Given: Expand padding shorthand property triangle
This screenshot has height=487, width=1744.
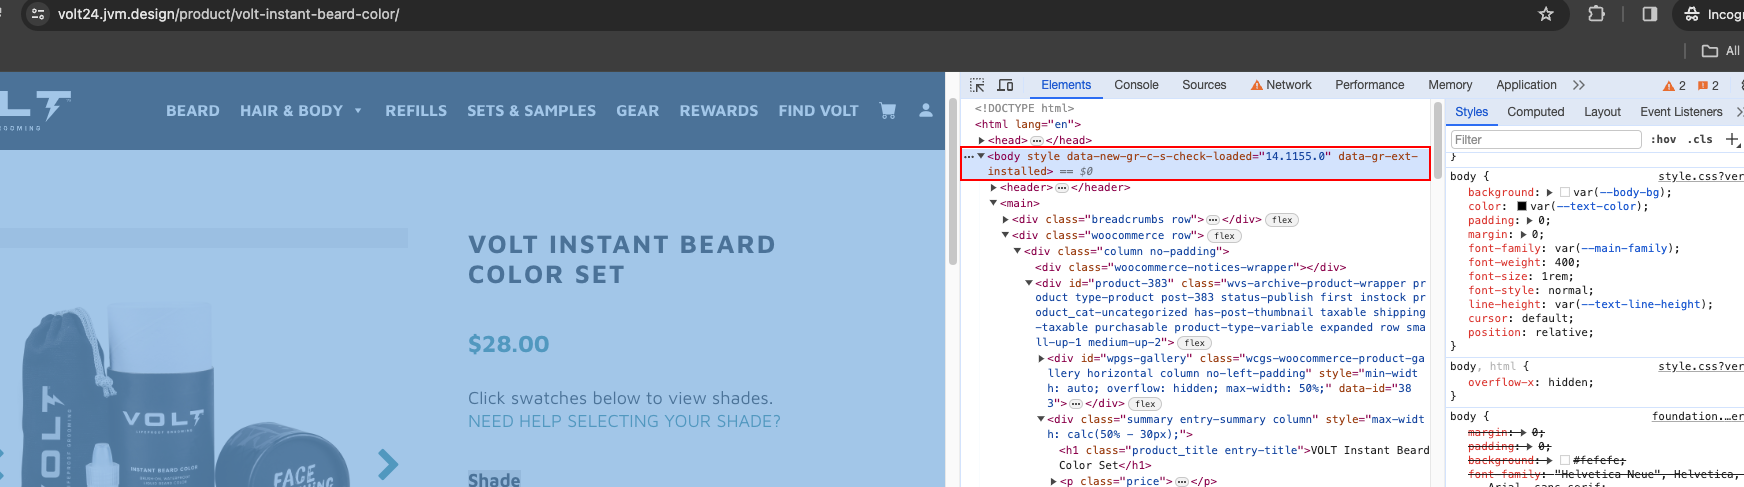Looking at the screenshot, I should 1530,221.
